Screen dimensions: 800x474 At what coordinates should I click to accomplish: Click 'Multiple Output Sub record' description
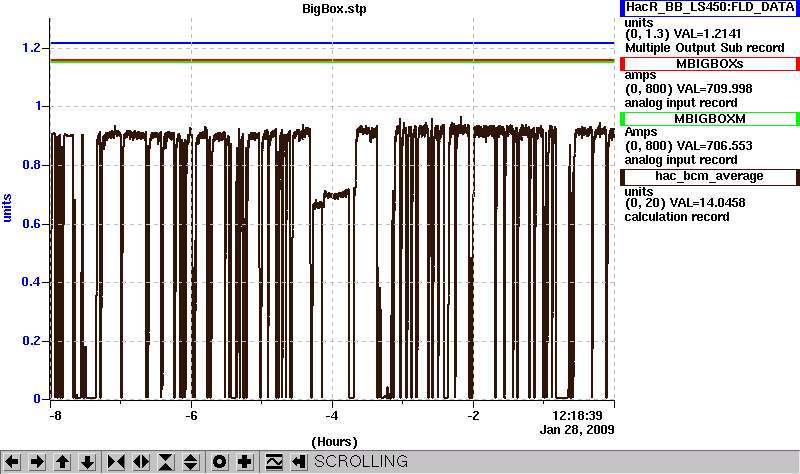pyautogui.click(x=705, y=48)
